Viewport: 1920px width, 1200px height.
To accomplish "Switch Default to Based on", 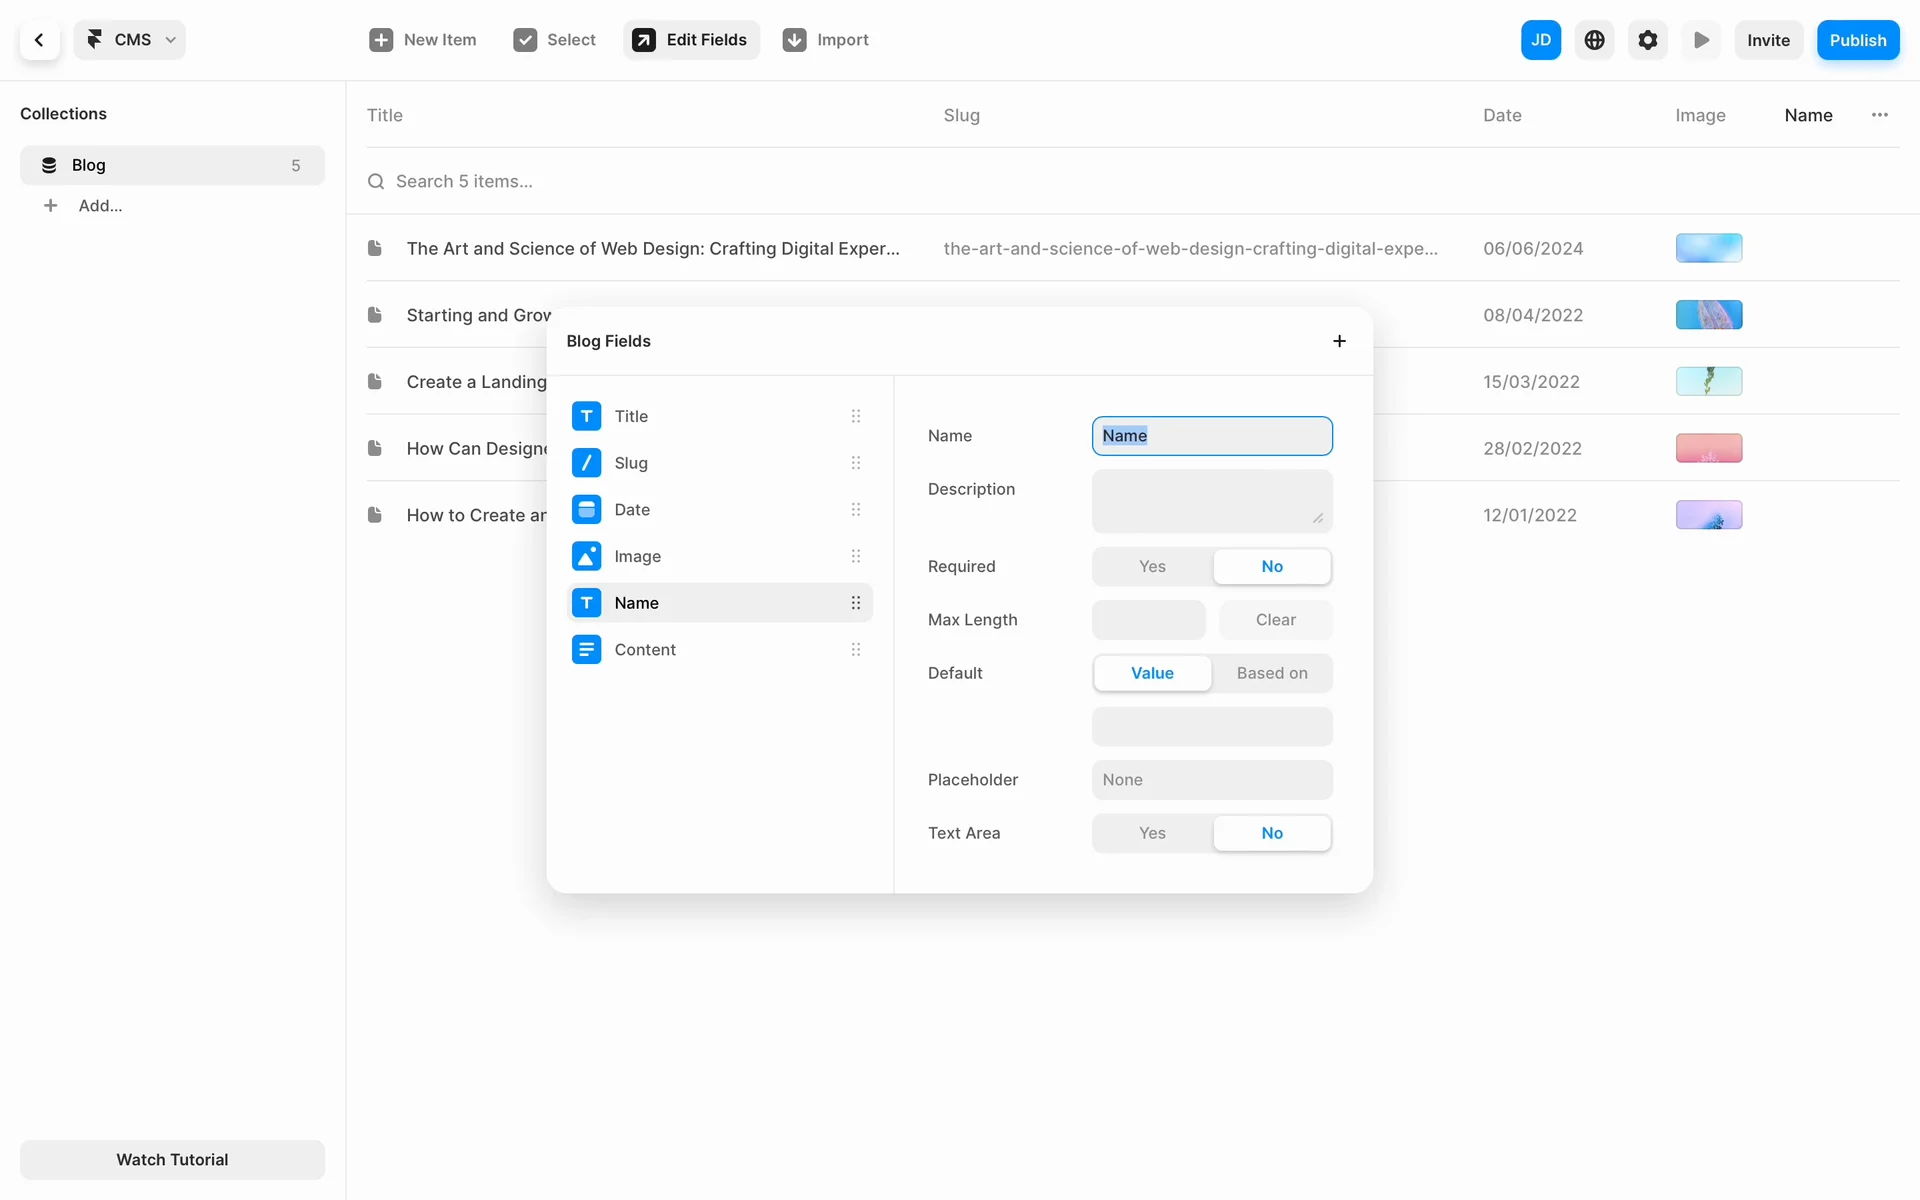I will coord(1271,673).
